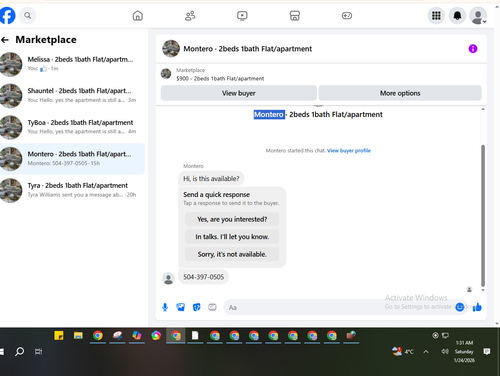This screenshot has height=376, width=500.
Task: Choose a sticker with the sticker icon
Action: 197,307
